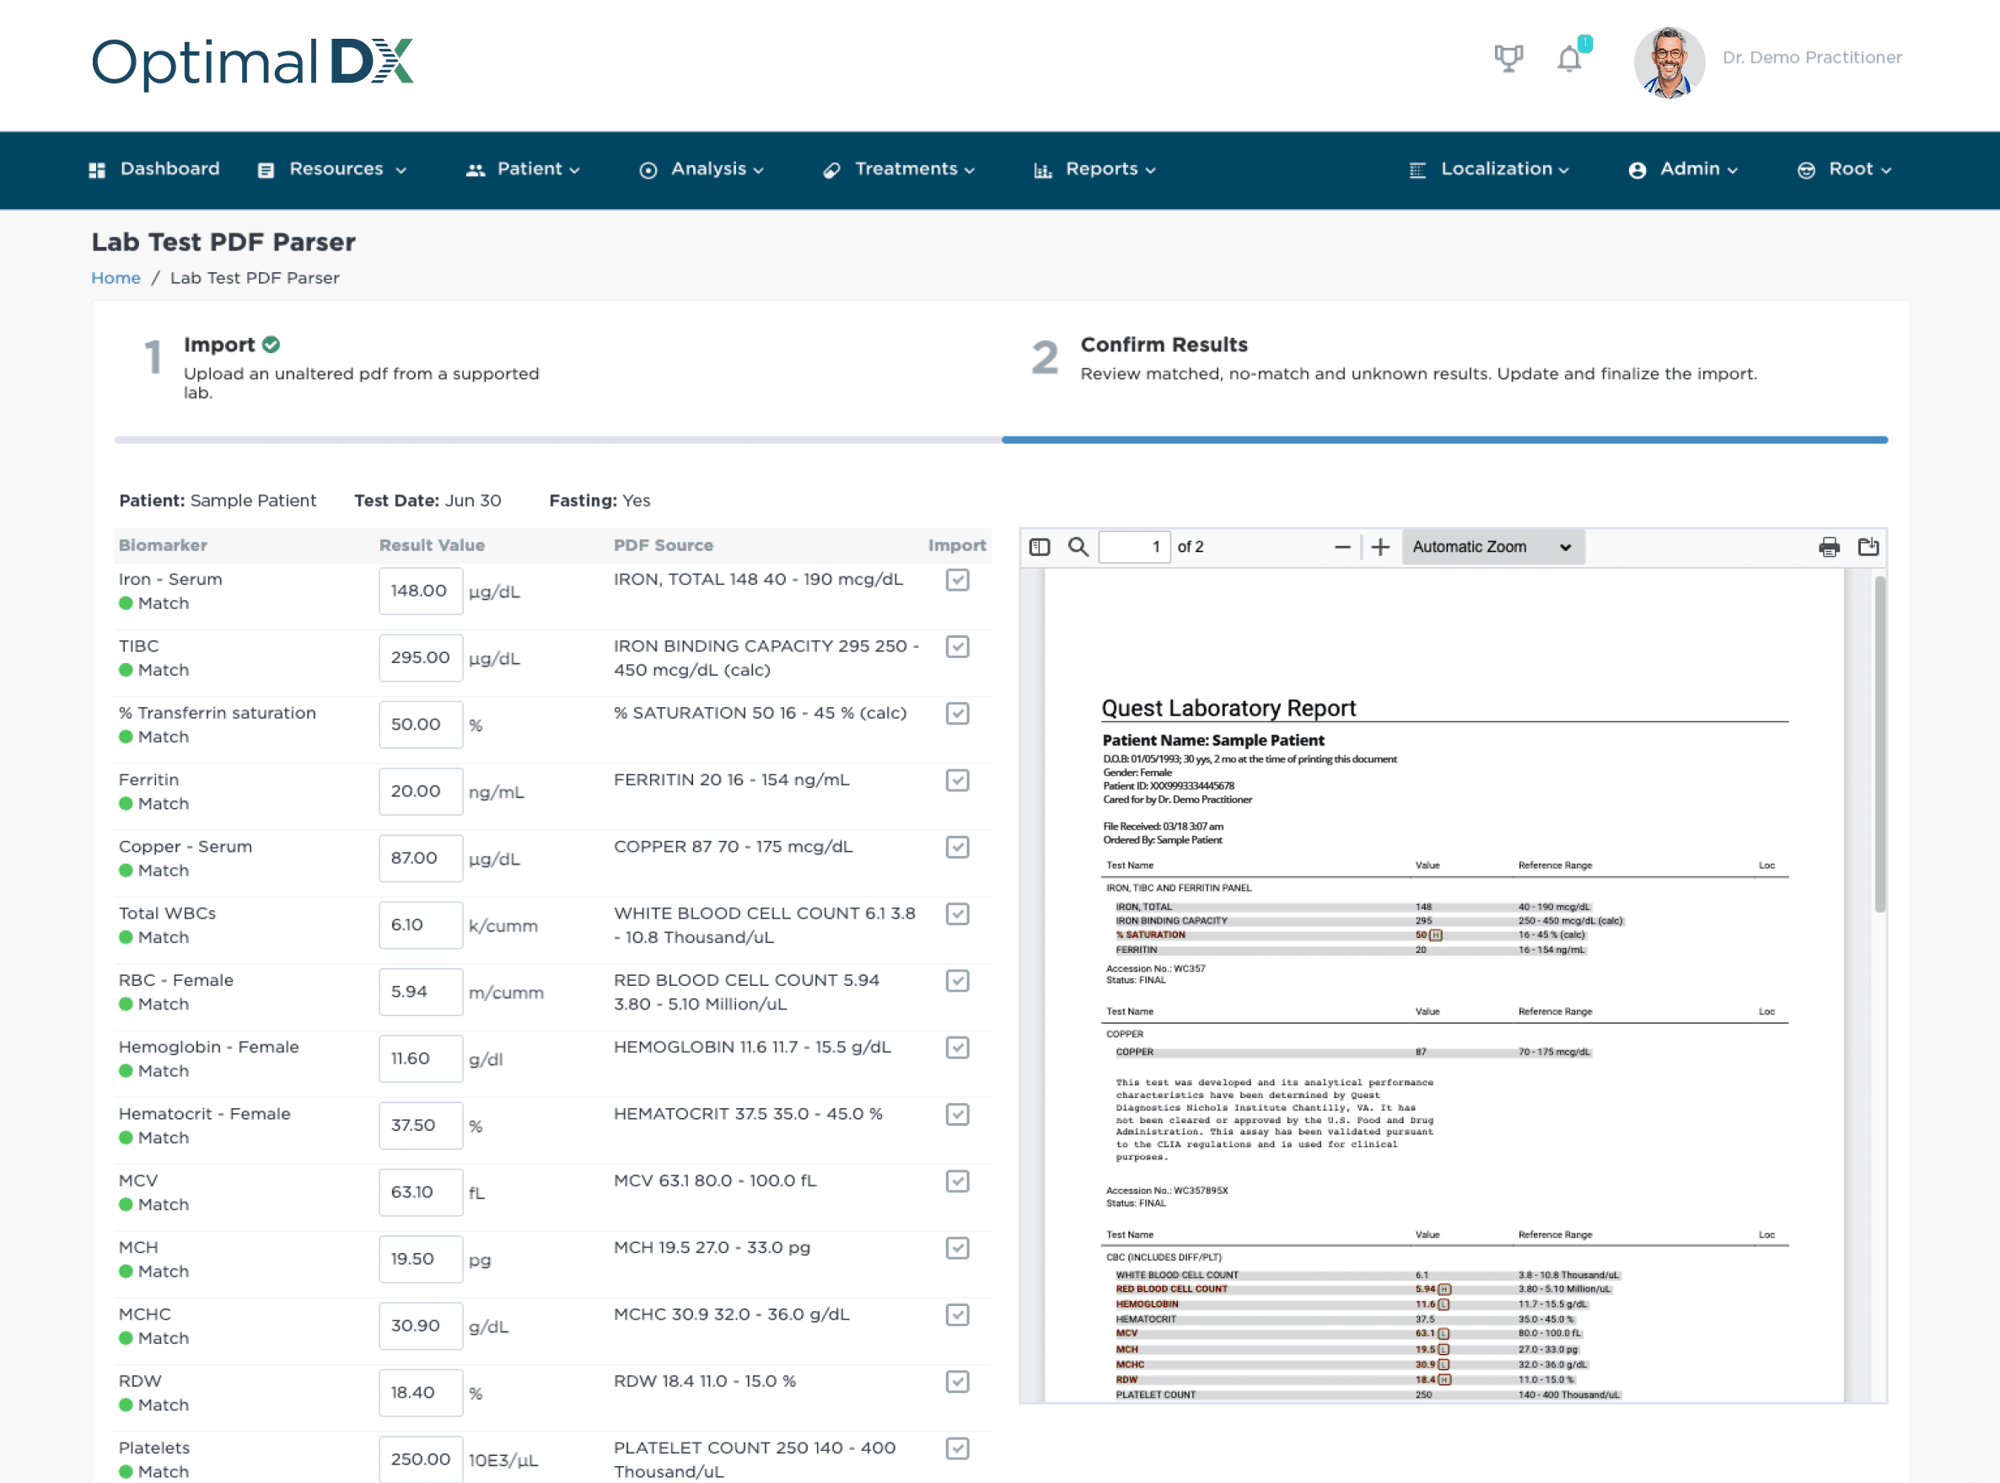Image resolution: width=2000 pixels, height=1483 pixels.
Task: Open search in the PDF viewer
Action: (x=1078, y=547)
